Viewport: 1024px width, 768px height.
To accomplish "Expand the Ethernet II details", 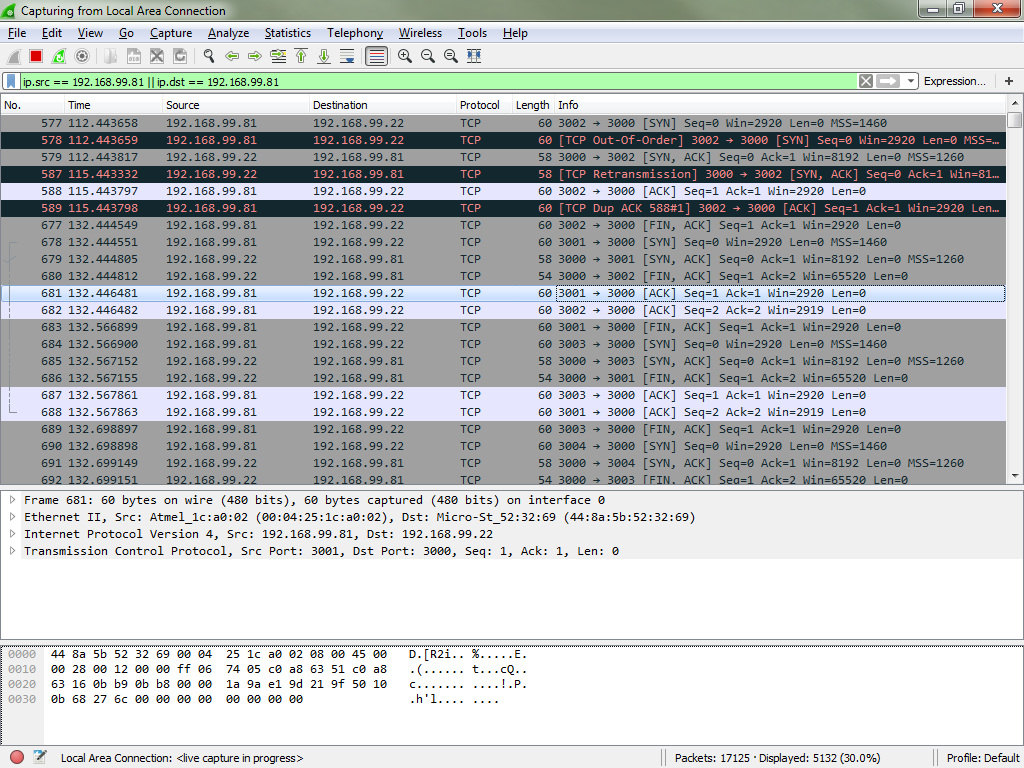I will 12,517.
